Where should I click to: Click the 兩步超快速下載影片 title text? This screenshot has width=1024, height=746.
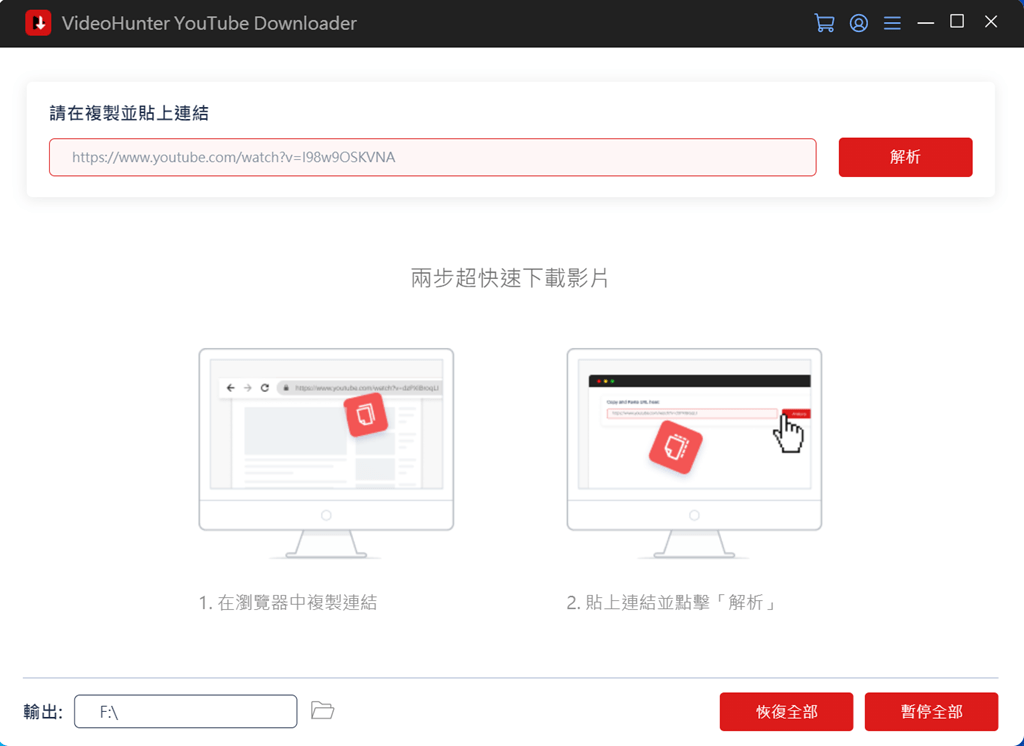(511, 279)
